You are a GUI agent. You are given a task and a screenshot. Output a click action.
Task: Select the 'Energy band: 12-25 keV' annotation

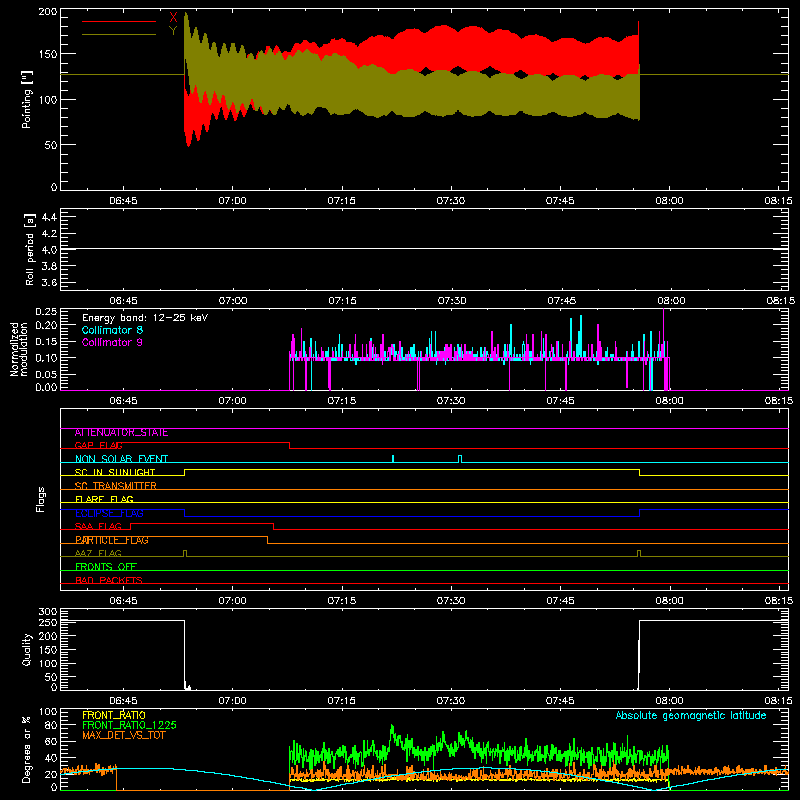pyautogui.click(x=145, y=318)
